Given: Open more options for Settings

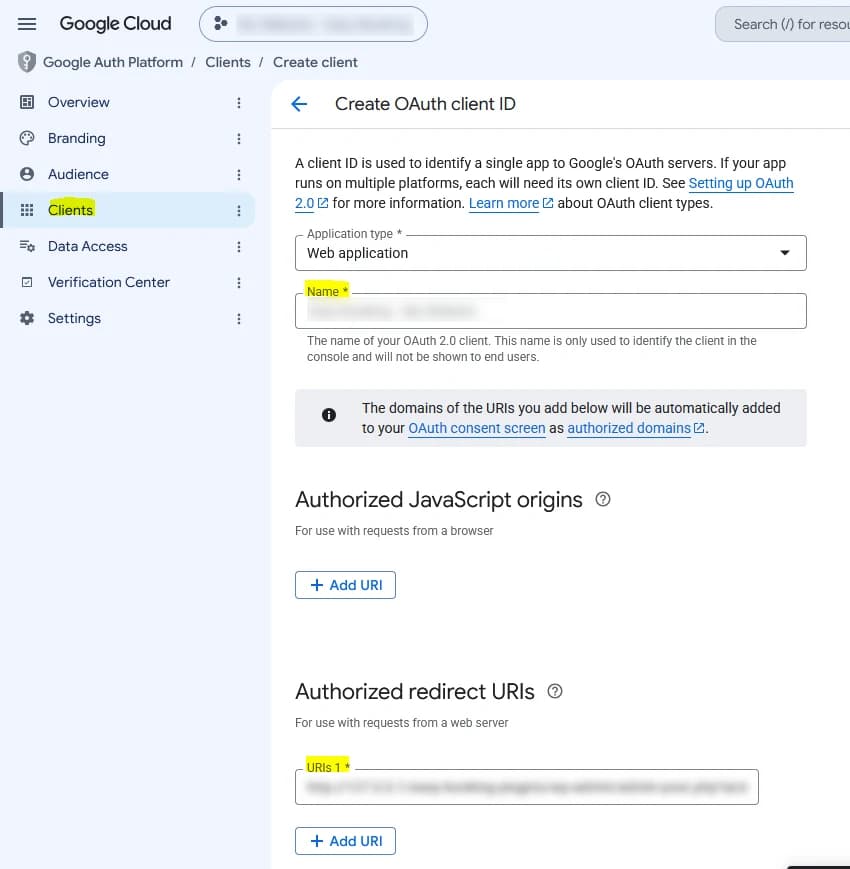Looking at the screenshot, I should (239, 319).
